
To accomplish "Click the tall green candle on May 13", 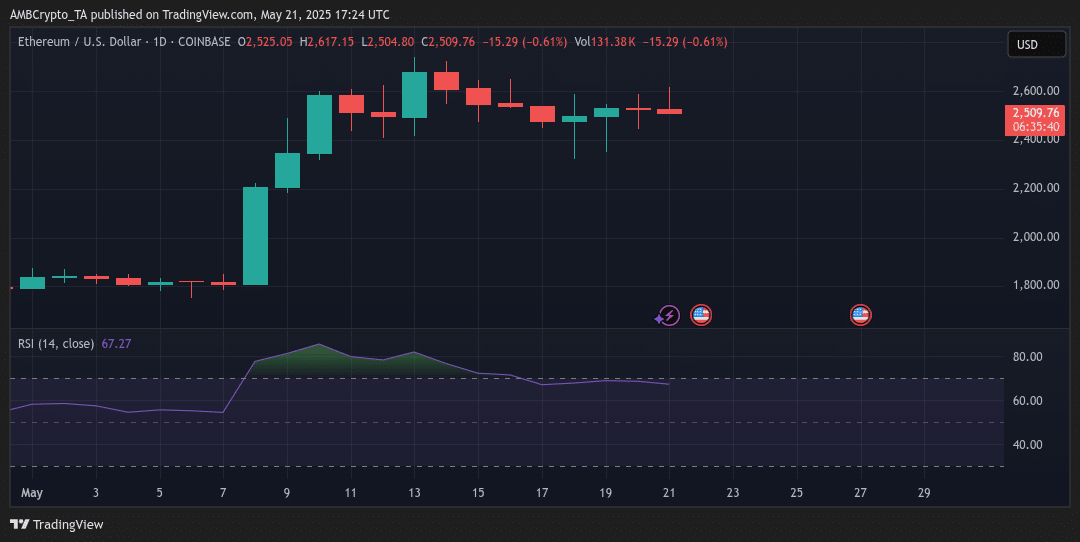I will pyautogui.click(x=414, y=95).
